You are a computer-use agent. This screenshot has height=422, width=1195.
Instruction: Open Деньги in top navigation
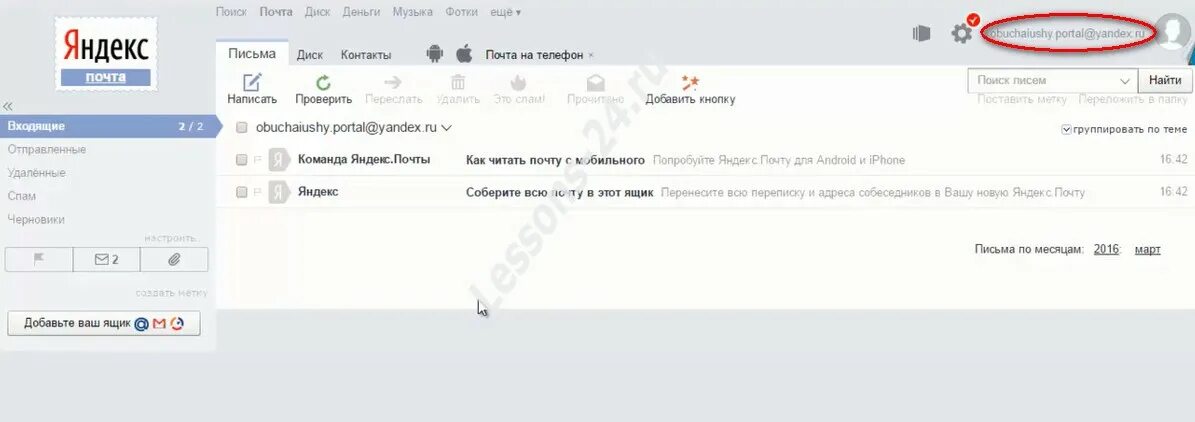coord(361,12)
